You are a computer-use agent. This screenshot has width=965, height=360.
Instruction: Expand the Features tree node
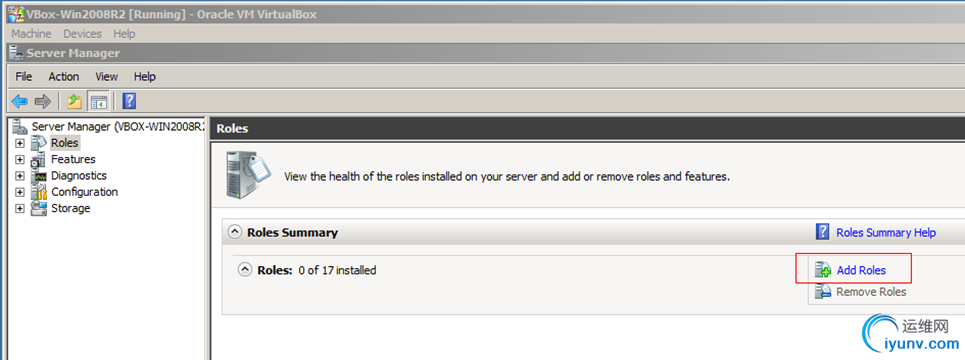(x=19, y=160)
